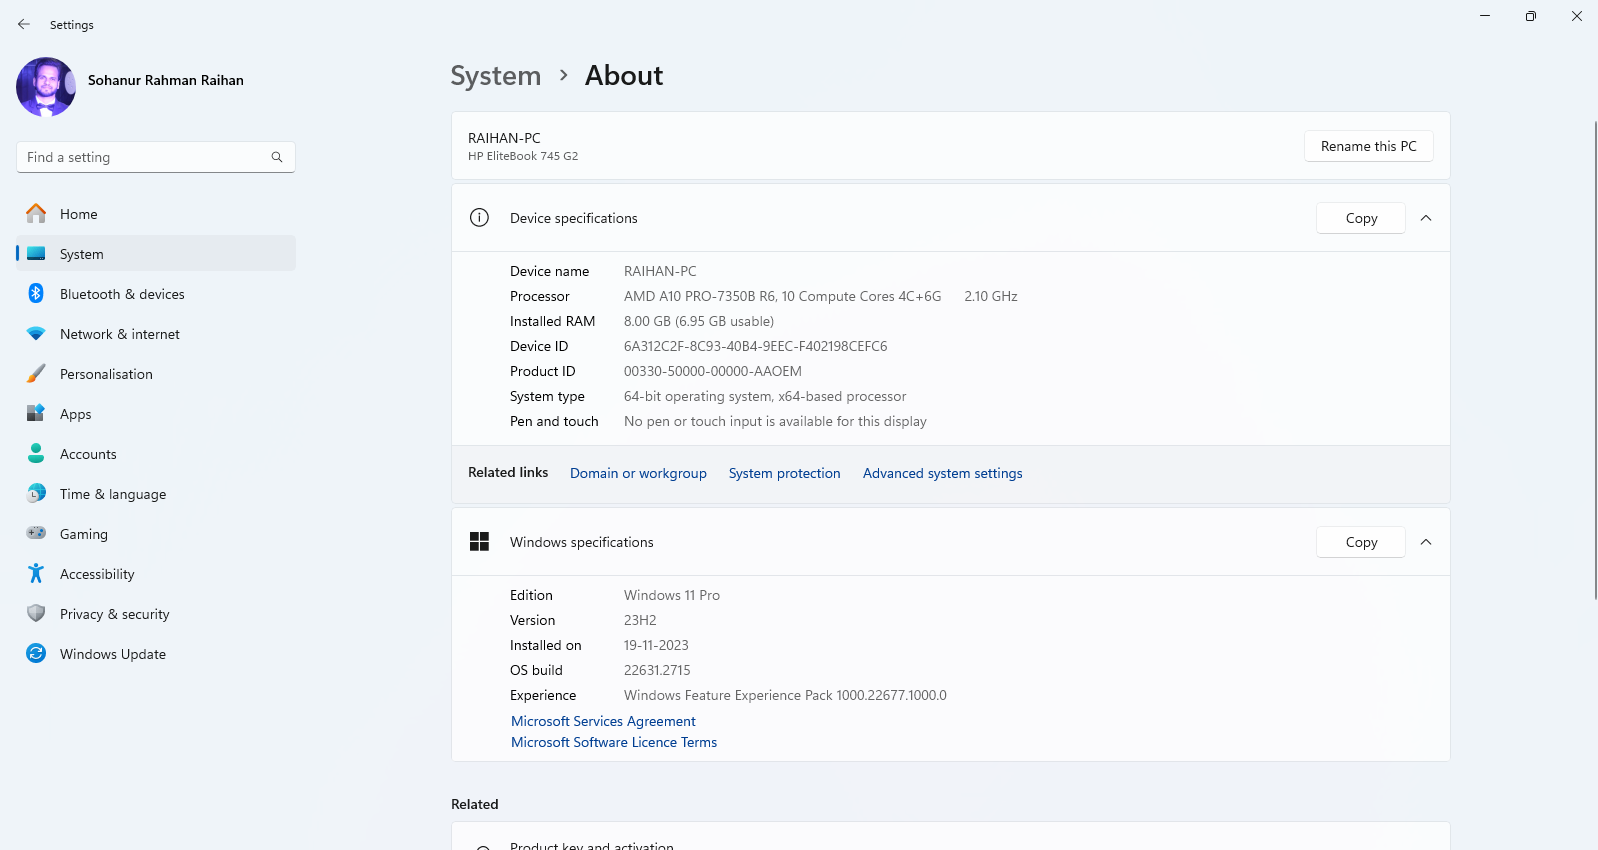Select Time & language in sidebar
This screenshot has width=1598, height=850.
pyautogui.click(x=113, y=494)
